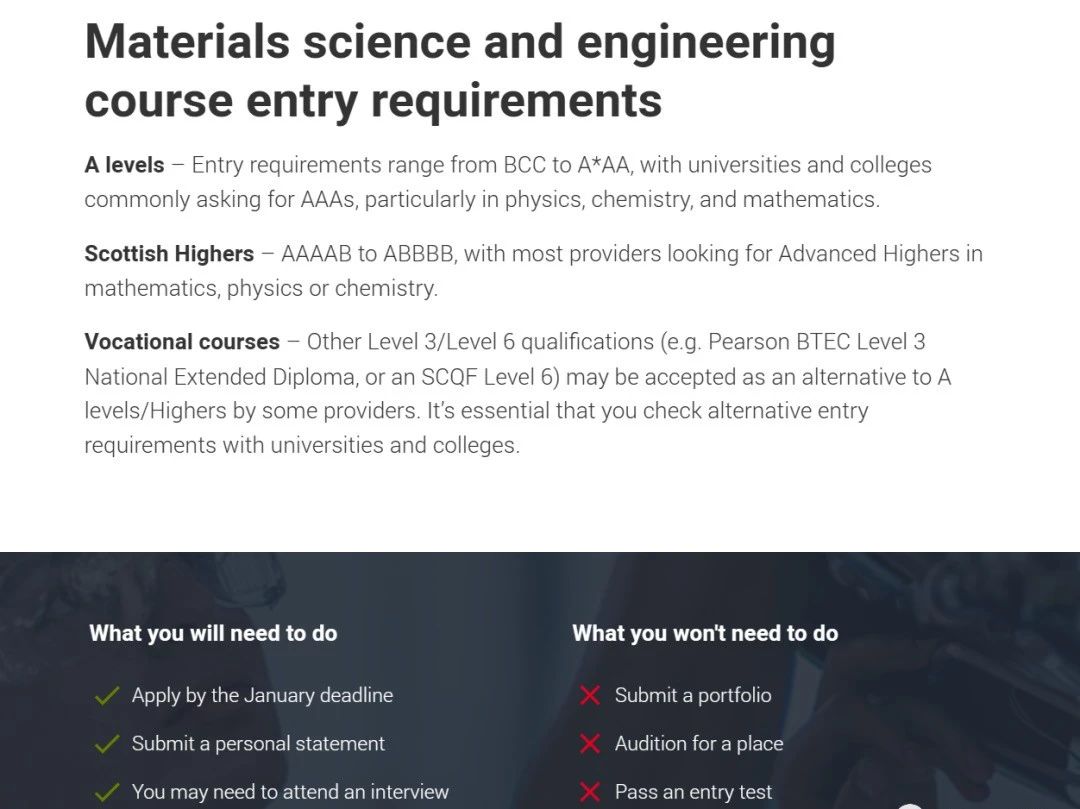Click 'Pass an entry test' list item text
The image size is (1080, 809).
coord(694,792)
